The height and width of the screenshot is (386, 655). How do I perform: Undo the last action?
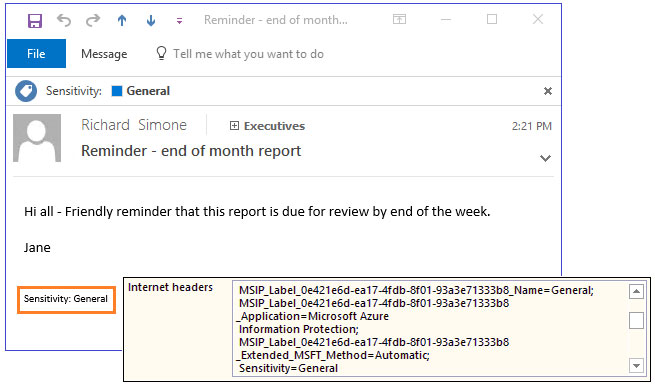(64, 20)
